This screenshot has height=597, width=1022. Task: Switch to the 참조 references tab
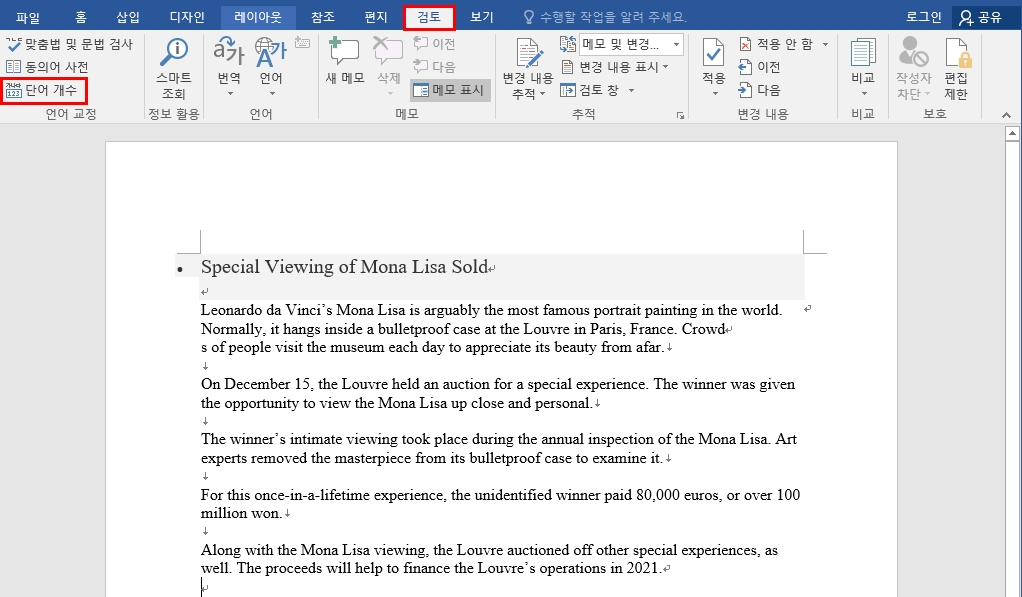[x=323, y=17]
